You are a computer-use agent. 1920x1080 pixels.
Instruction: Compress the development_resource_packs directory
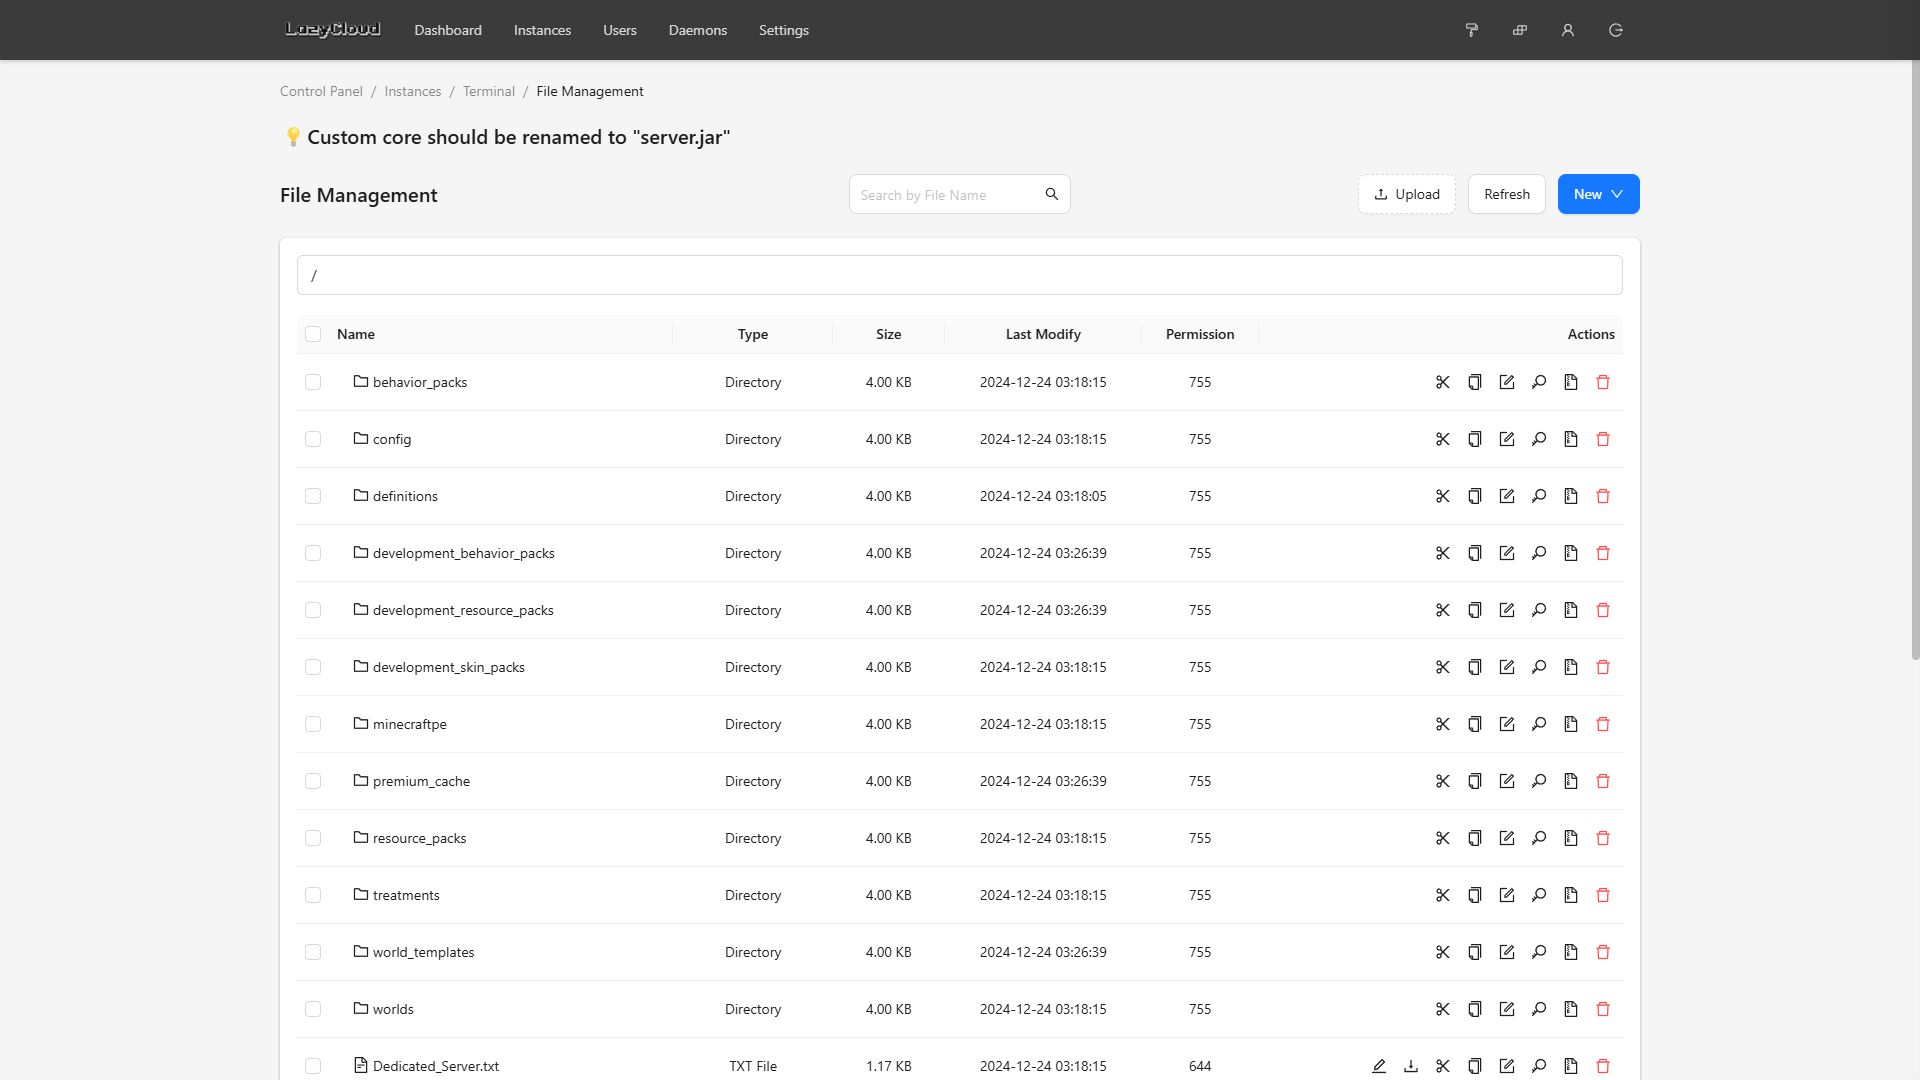(x=1571, y=610)
